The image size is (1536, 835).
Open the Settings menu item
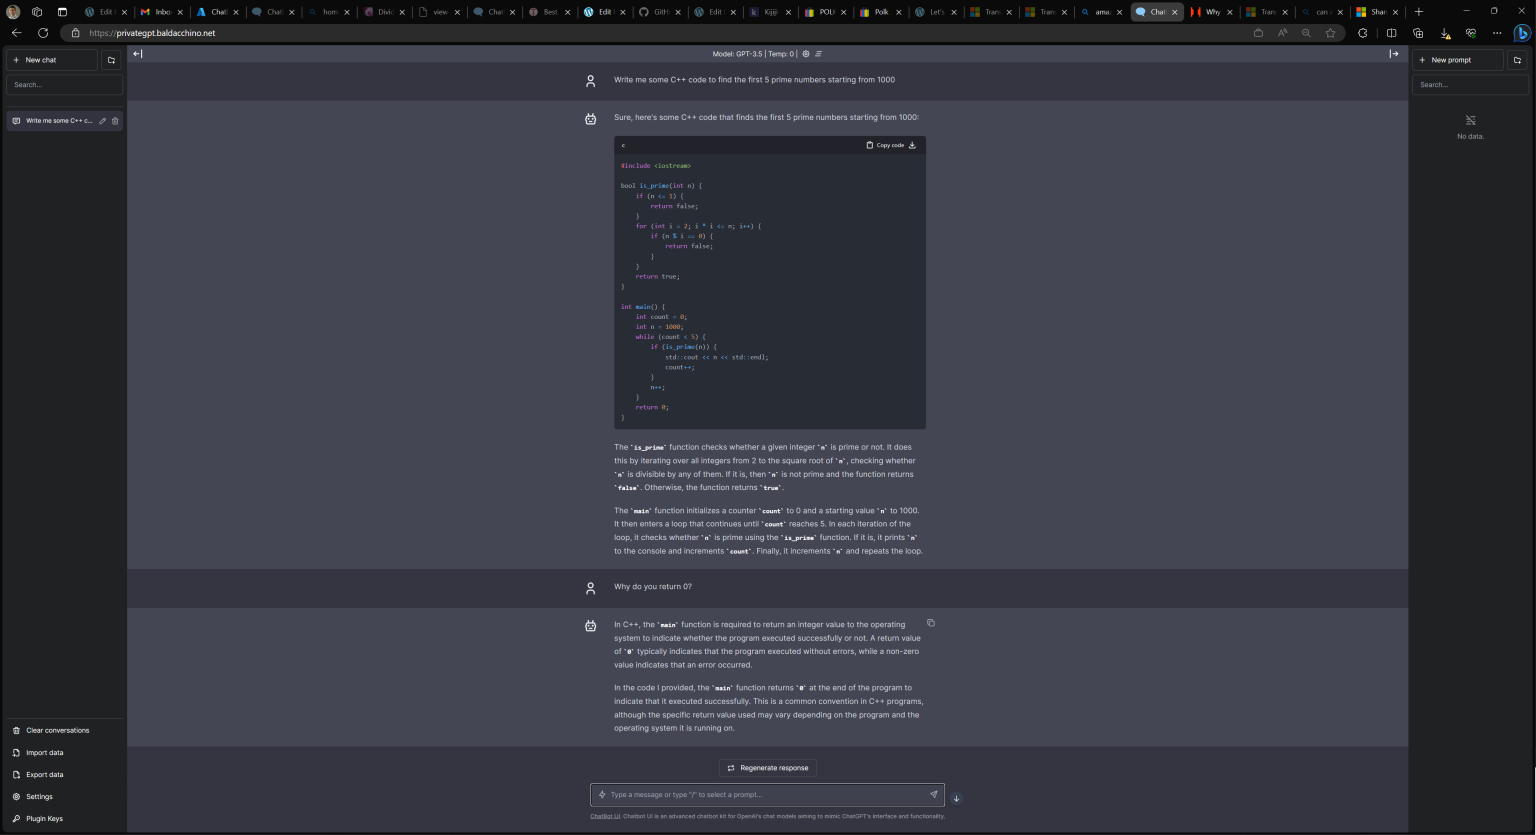click(39, 797)
